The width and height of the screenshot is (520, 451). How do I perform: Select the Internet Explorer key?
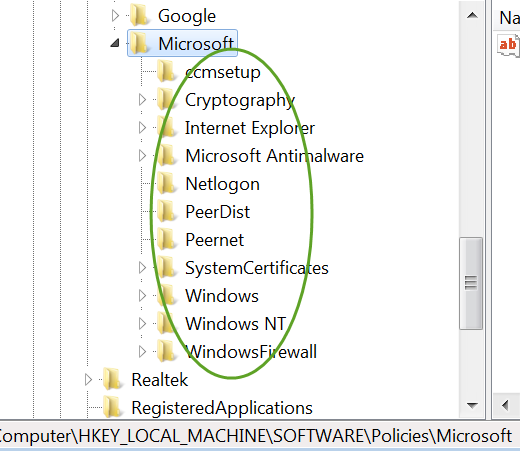pyautogui.click(x=250, y=128)
